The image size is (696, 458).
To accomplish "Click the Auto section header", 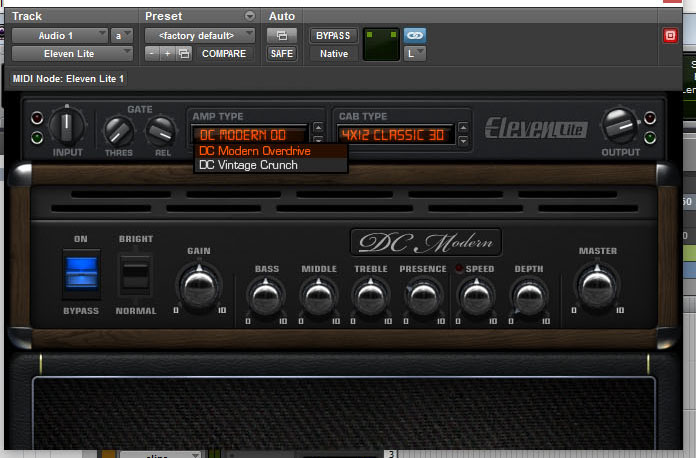I will [x=281, y=16].
